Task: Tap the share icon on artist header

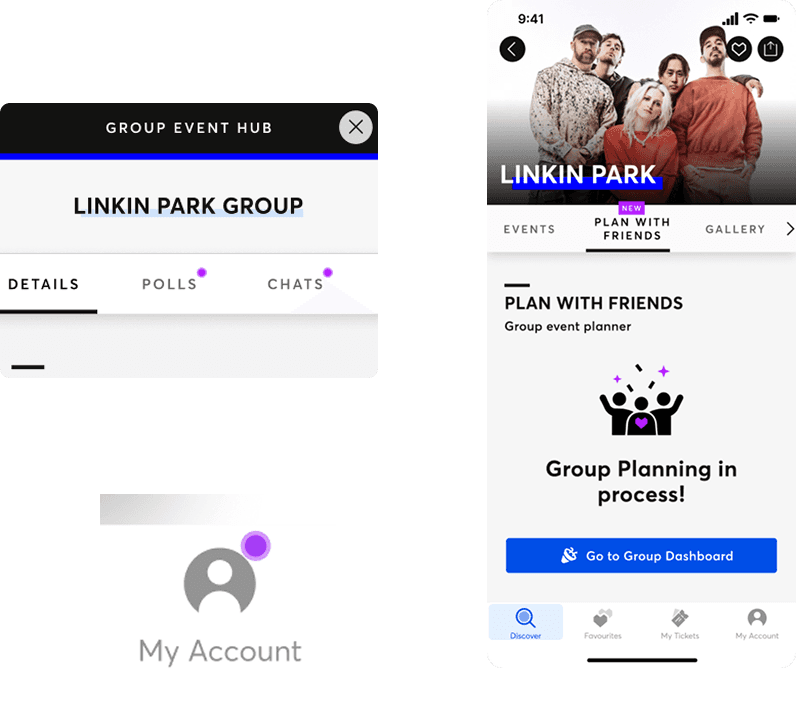Action: (x=770, y=49)
